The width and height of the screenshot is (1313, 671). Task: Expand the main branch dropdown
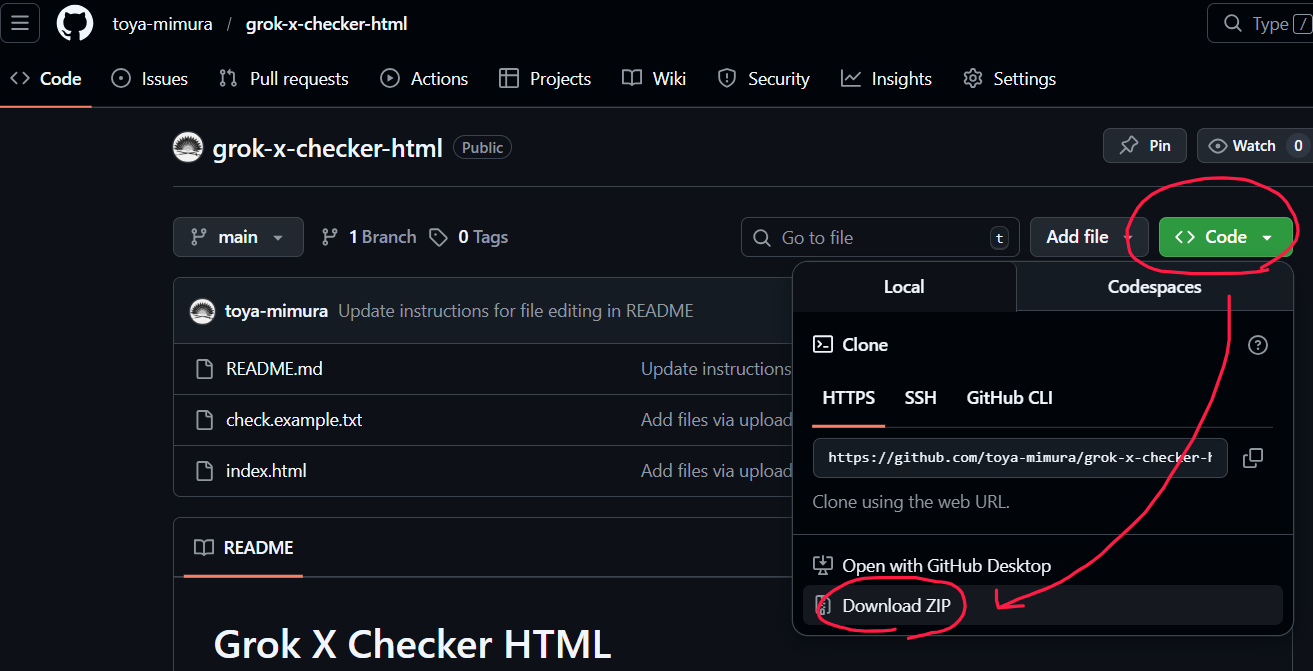click(x=238, y=237)
